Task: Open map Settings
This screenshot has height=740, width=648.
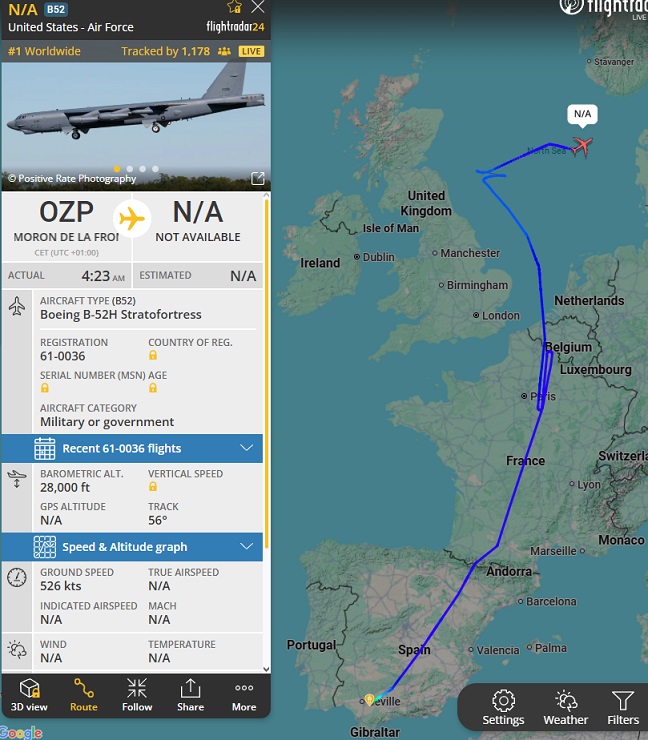Action: tap(503, 708)
